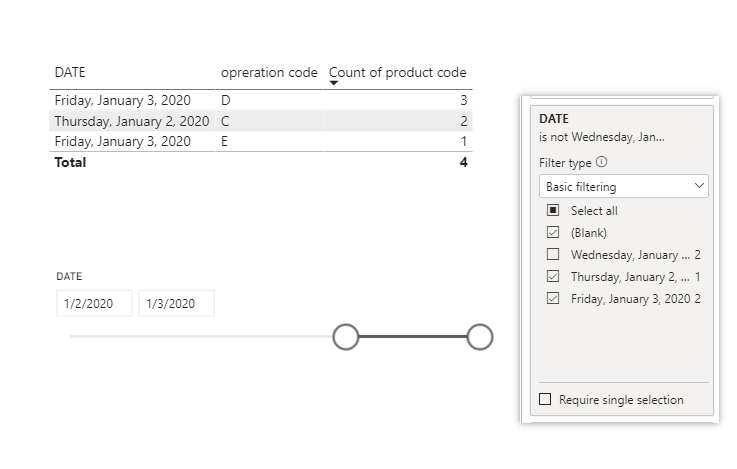This screenshot has height=469, width=737.
Task: Click sort arrow under Count of product code
Action: click(334, 83)
